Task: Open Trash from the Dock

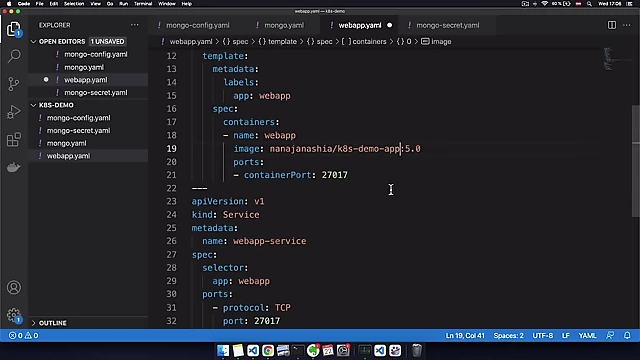Action: (416, 350)
